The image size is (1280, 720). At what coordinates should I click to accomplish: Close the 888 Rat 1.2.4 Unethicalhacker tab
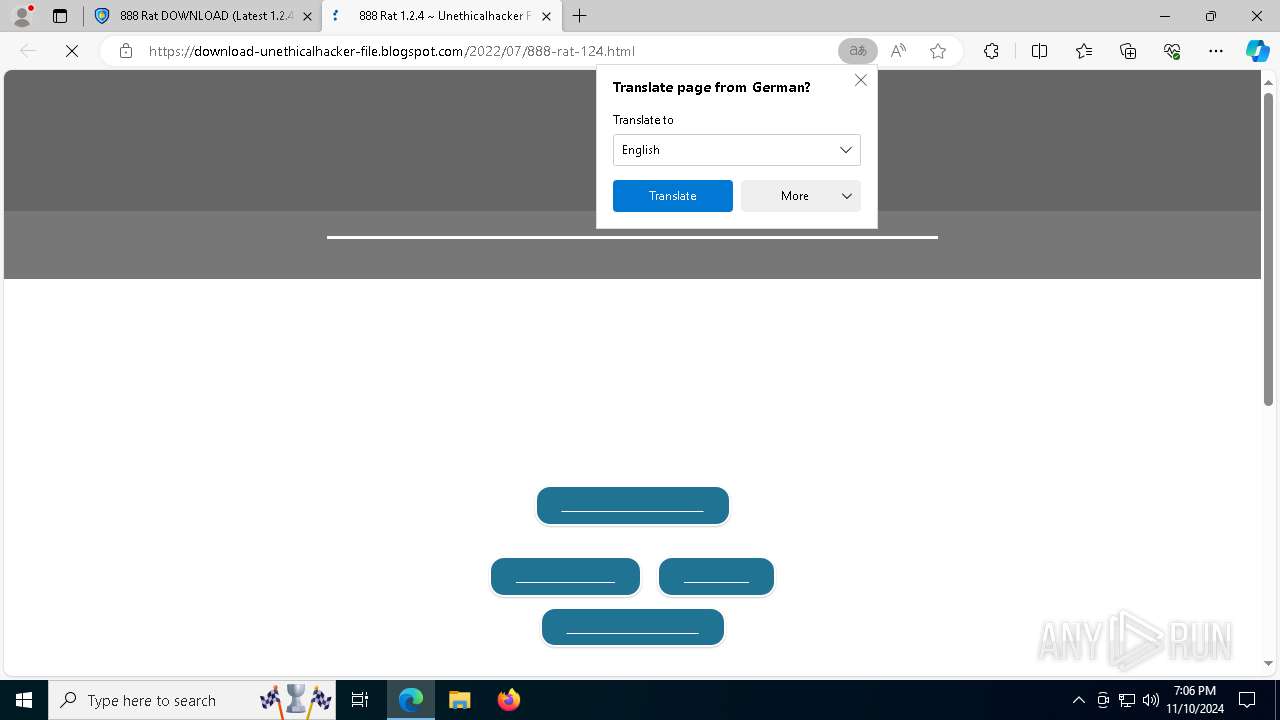(546, 16)
